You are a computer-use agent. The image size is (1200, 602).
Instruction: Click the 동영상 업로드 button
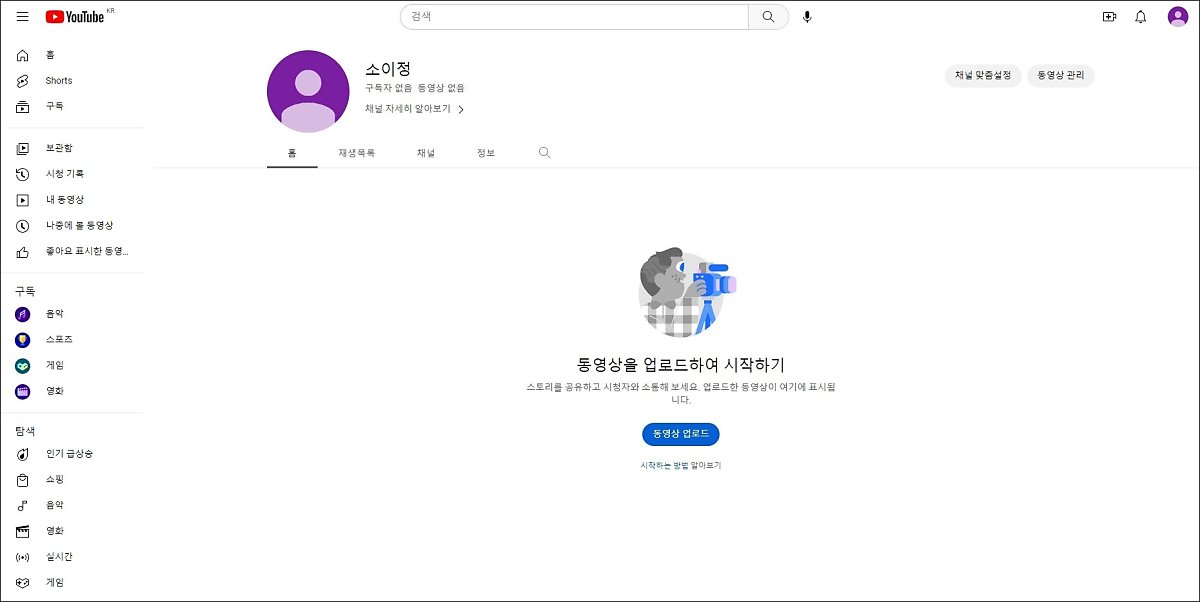[x=680, y=434]
